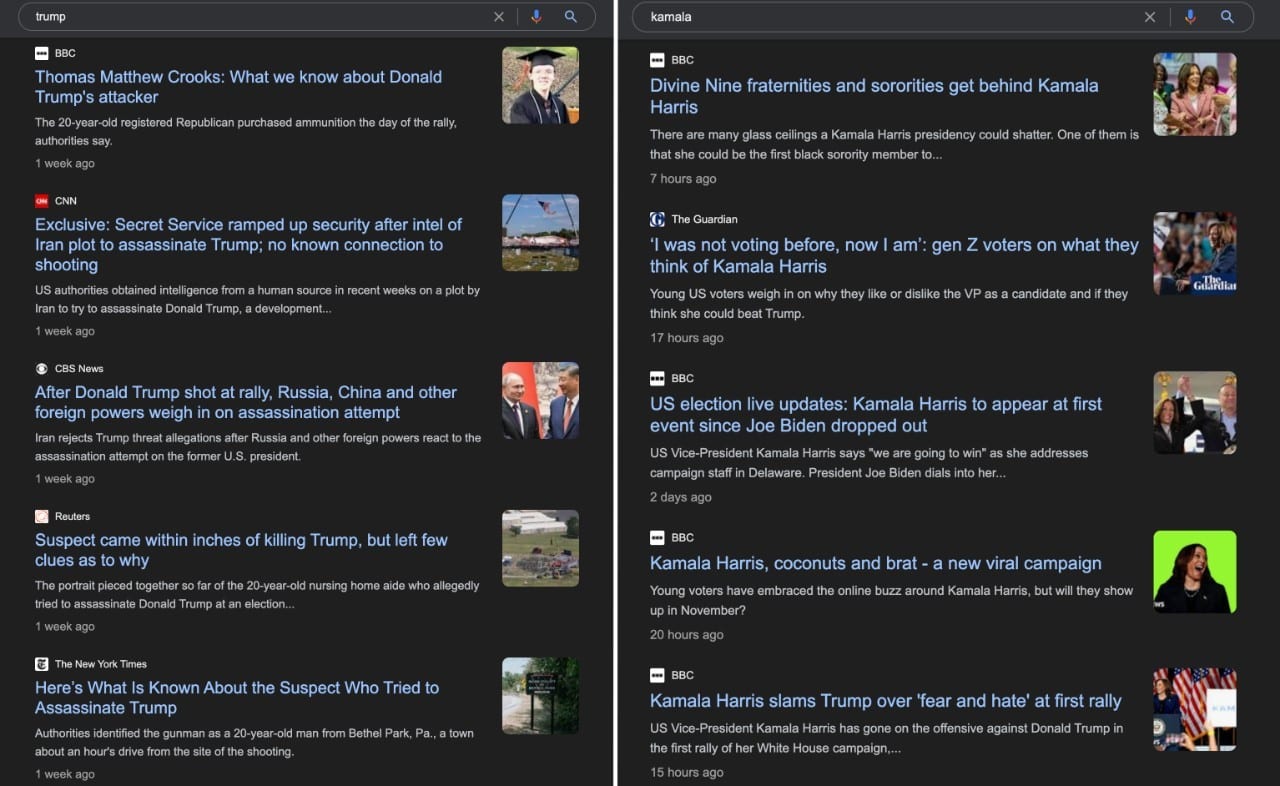This screenshot has width=1280, height=786.
Task: Click the BBC favicon above the Divine Nine story
Action: (657, 60)
